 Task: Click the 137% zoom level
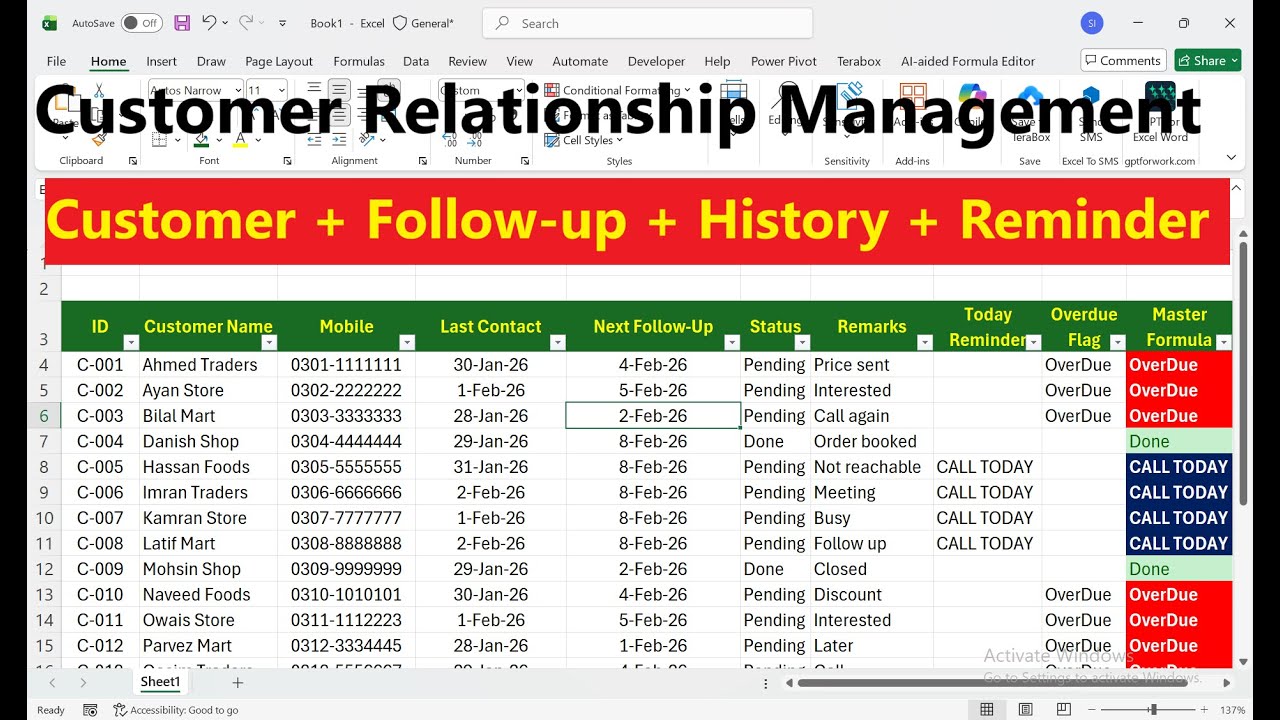[1233, 710]
